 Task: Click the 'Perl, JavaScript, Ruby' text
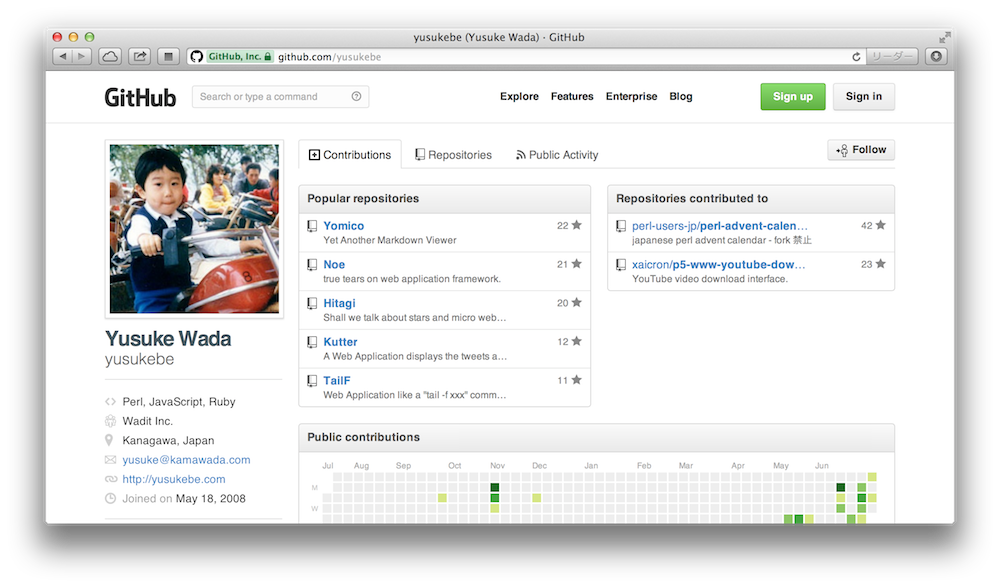coord(179,401)
